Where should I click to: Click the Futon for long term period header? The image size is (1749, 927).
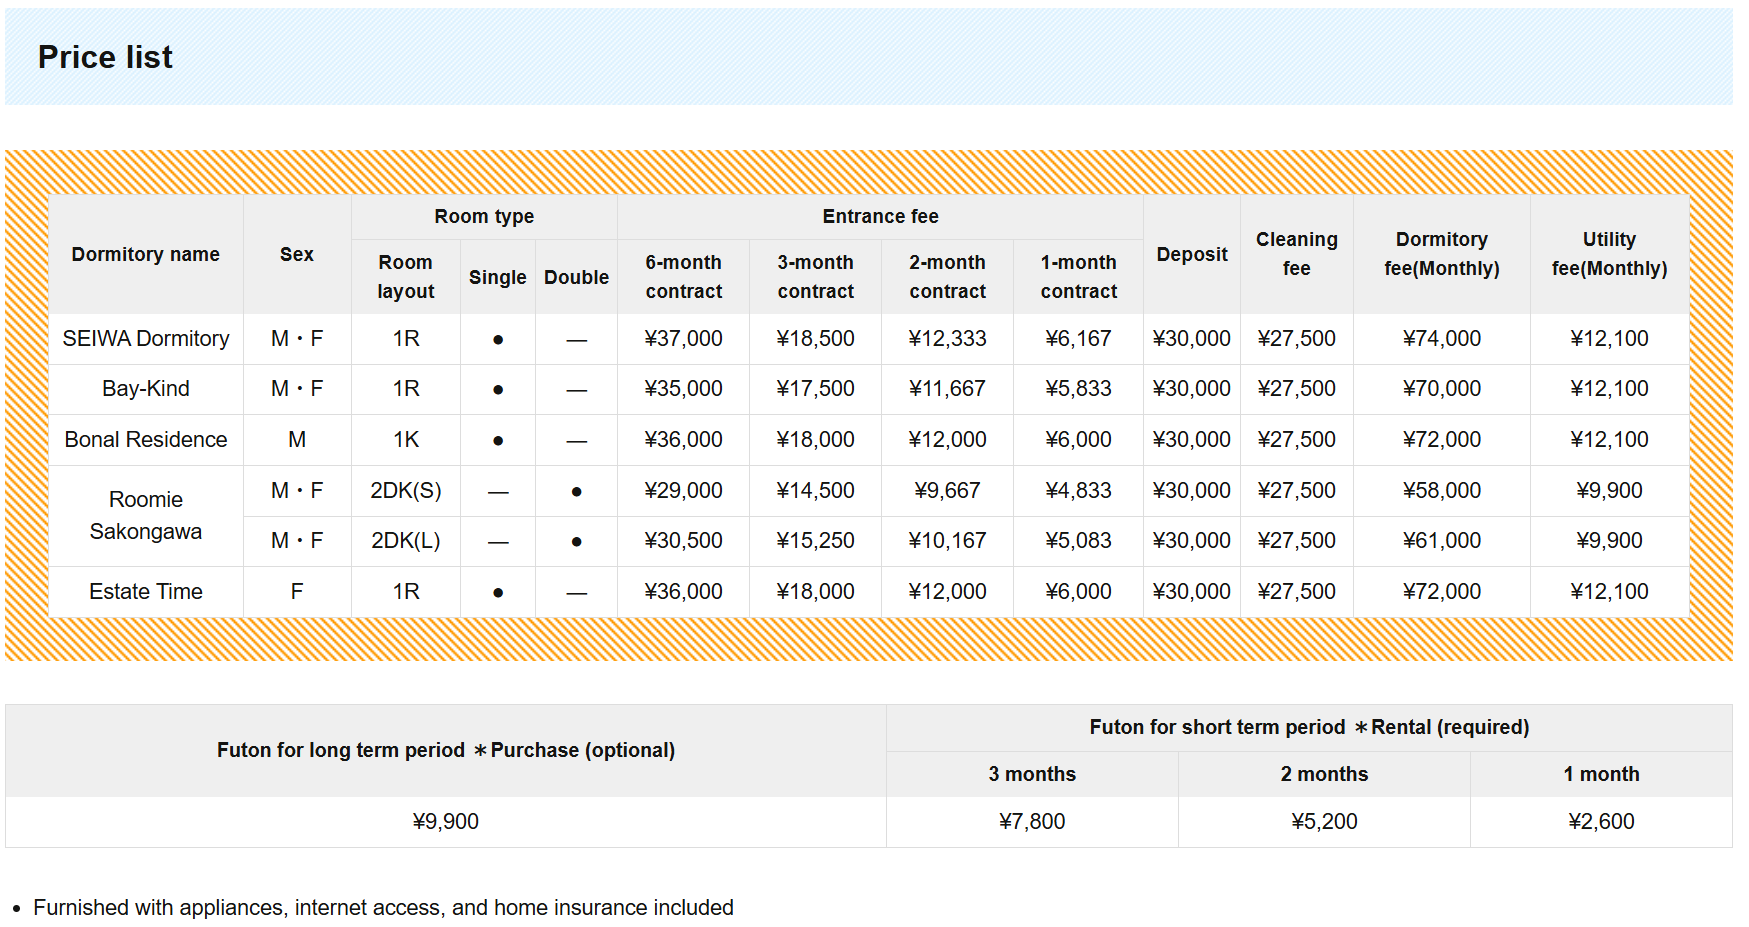coord(446,751)
